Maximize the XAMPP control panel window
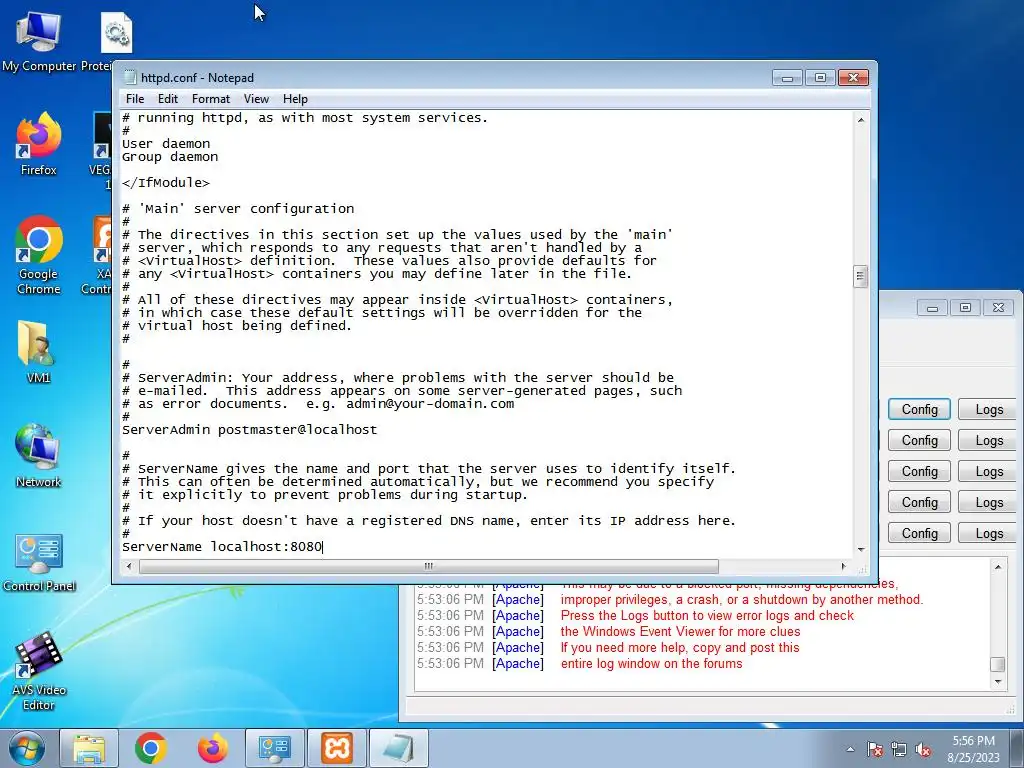The width and height of the screenshot is (1024, 768). coord(965,308)
